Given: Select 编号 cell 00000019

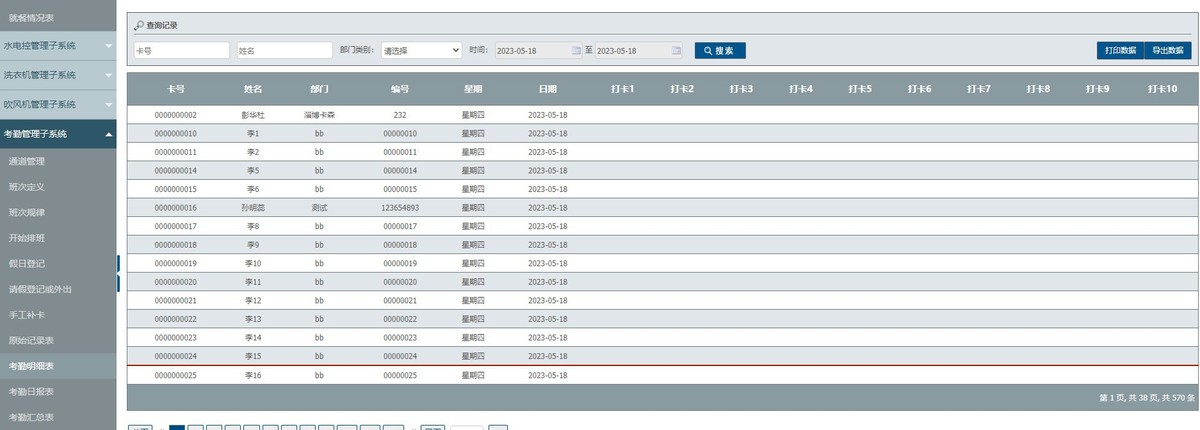Looking at the screenshot, I should point(400,263).
